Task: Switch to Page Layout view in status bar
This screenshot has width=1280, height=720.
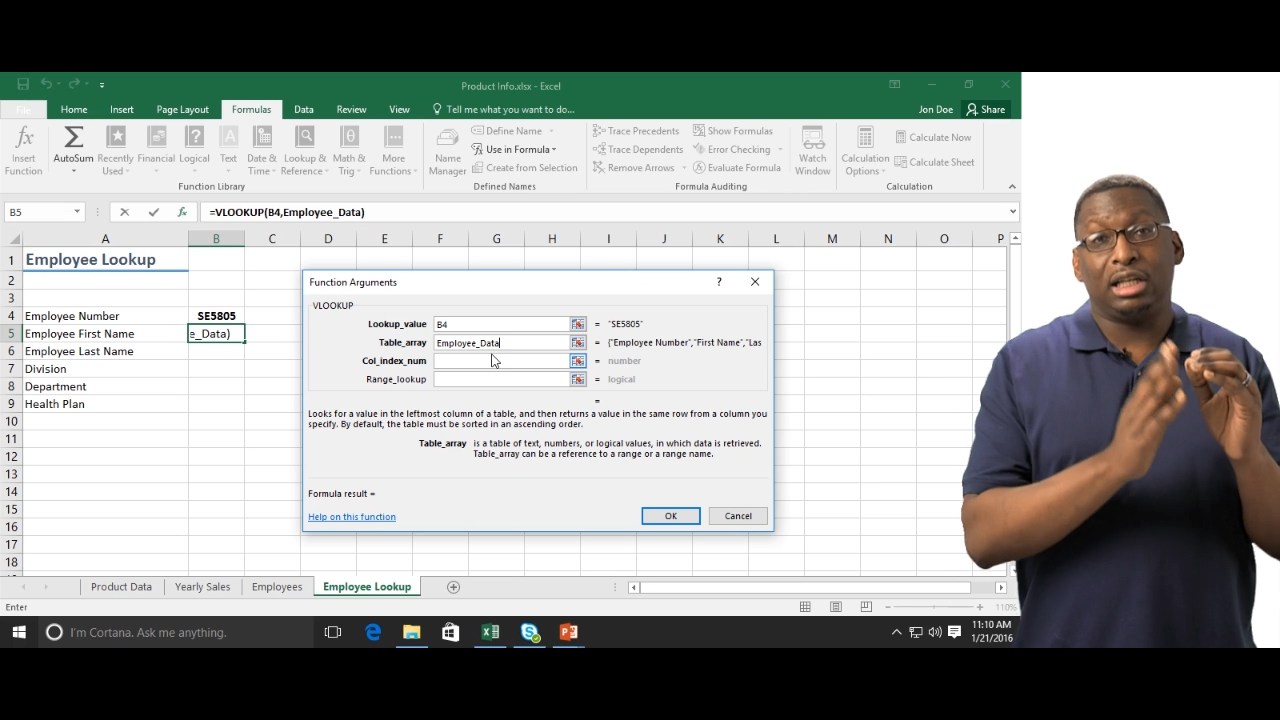Action: 836,607
